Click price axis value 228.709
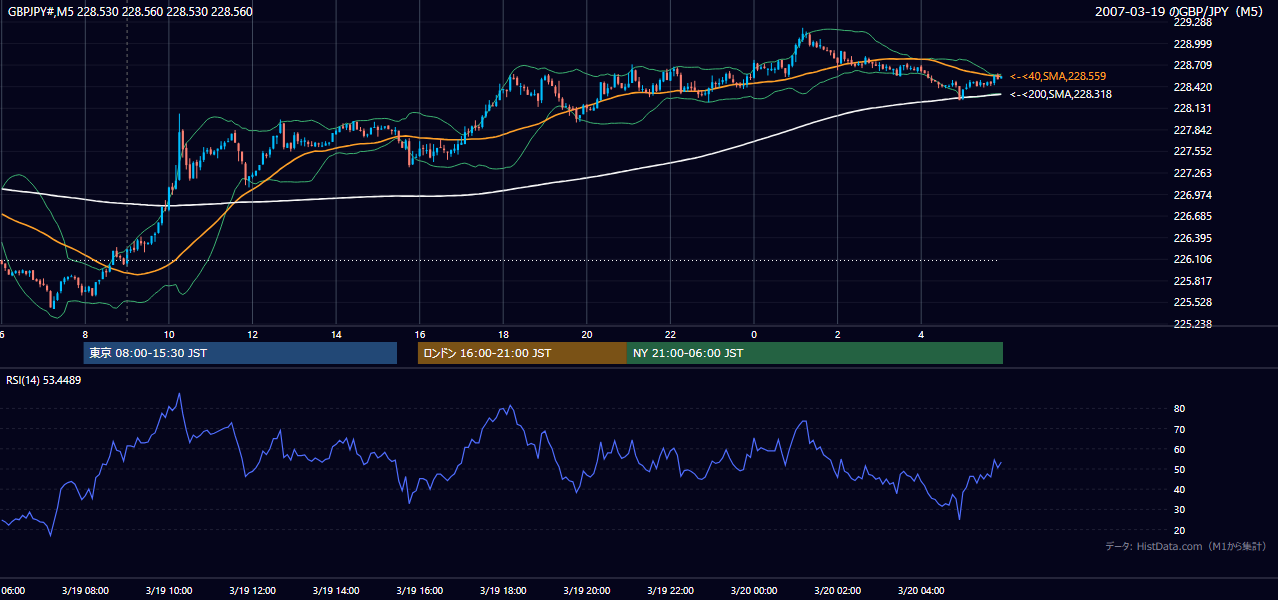Viewport: 1278px width, 600px height. 1192,65
